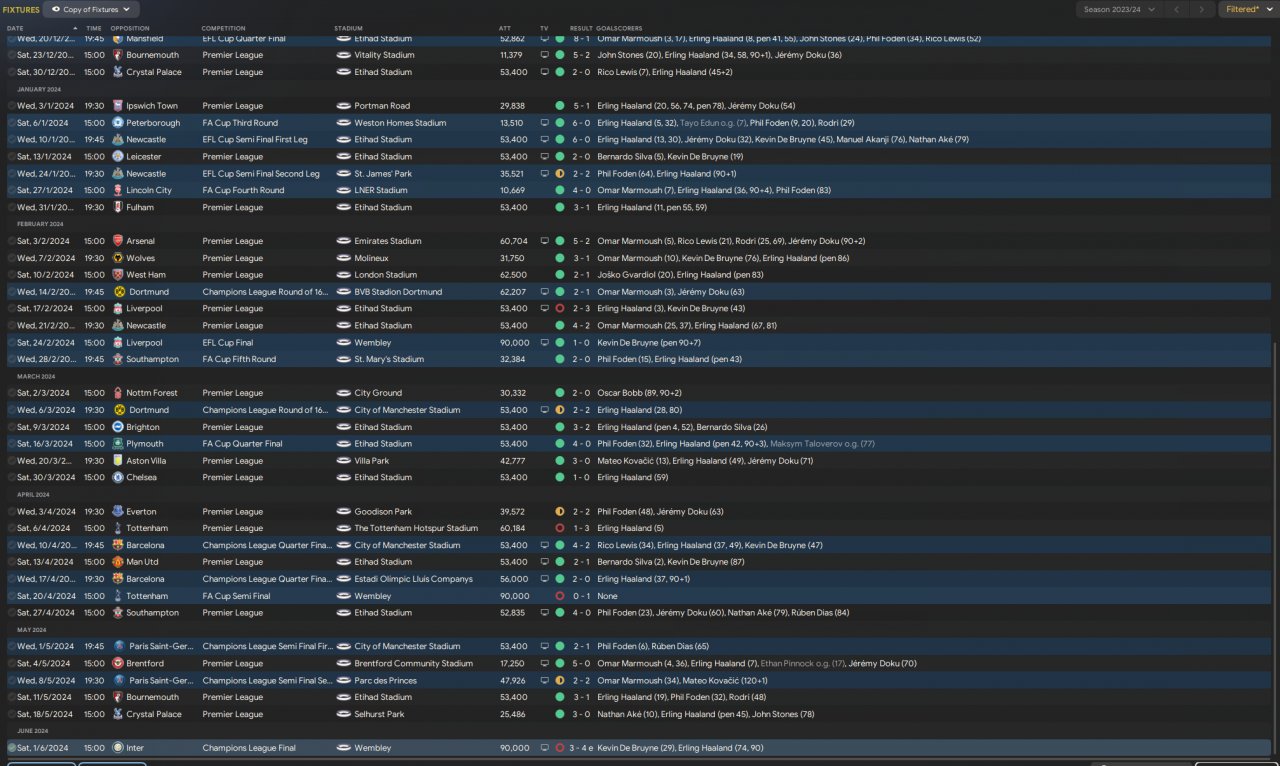Click the TV icon on the Inter row
The width and height of the screenshot is (1280, 766).
[544, 748]
